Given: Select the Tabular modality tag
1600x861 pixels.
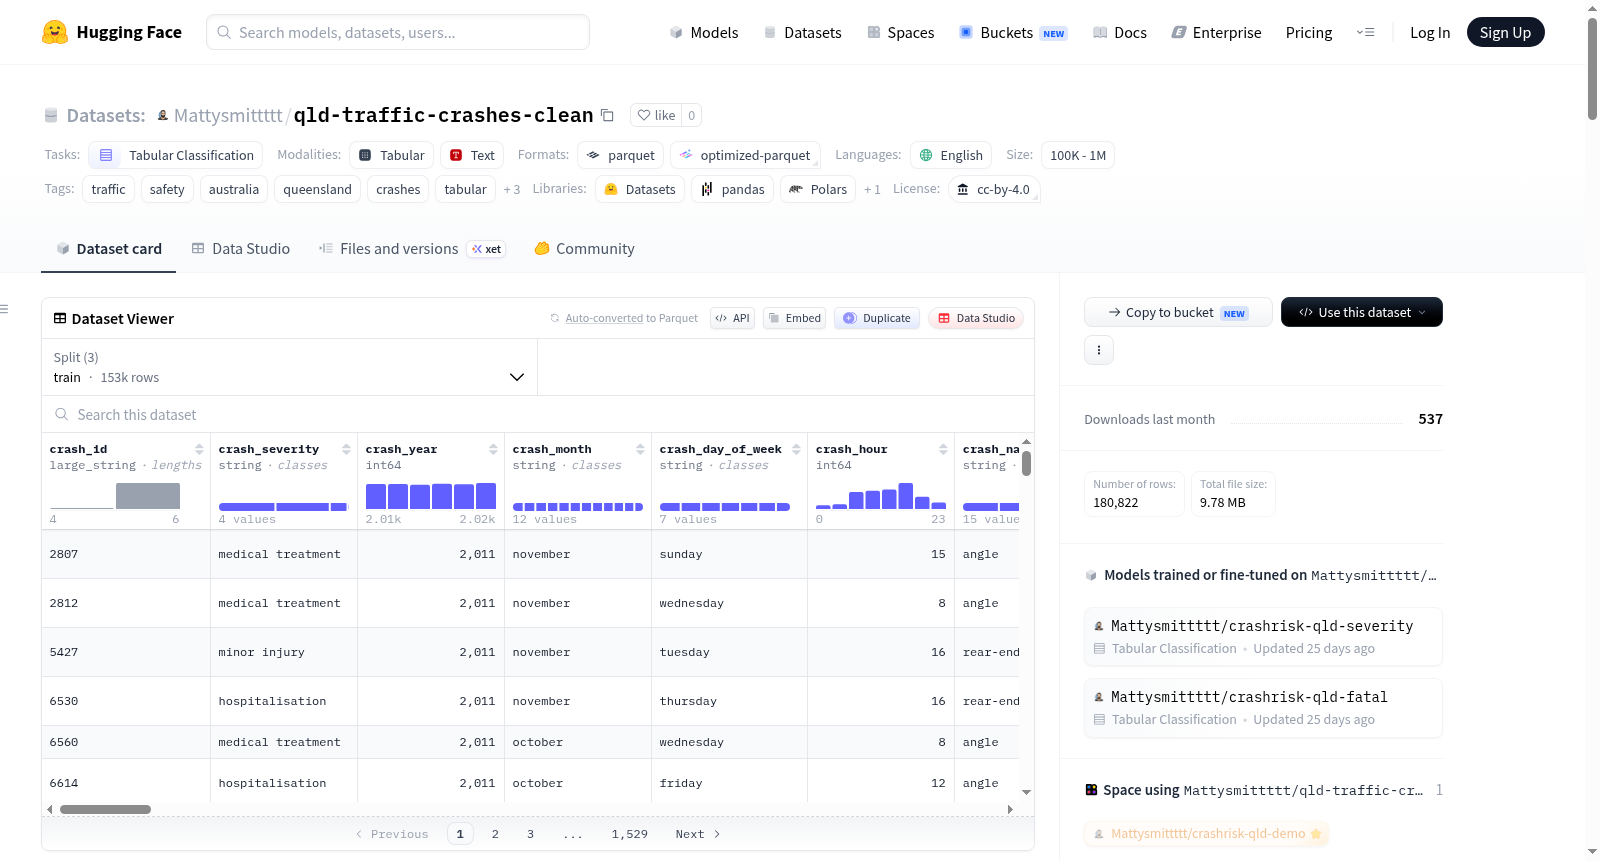Looking at the screenshot, I should pyautogui.click(x=392, y=155).
